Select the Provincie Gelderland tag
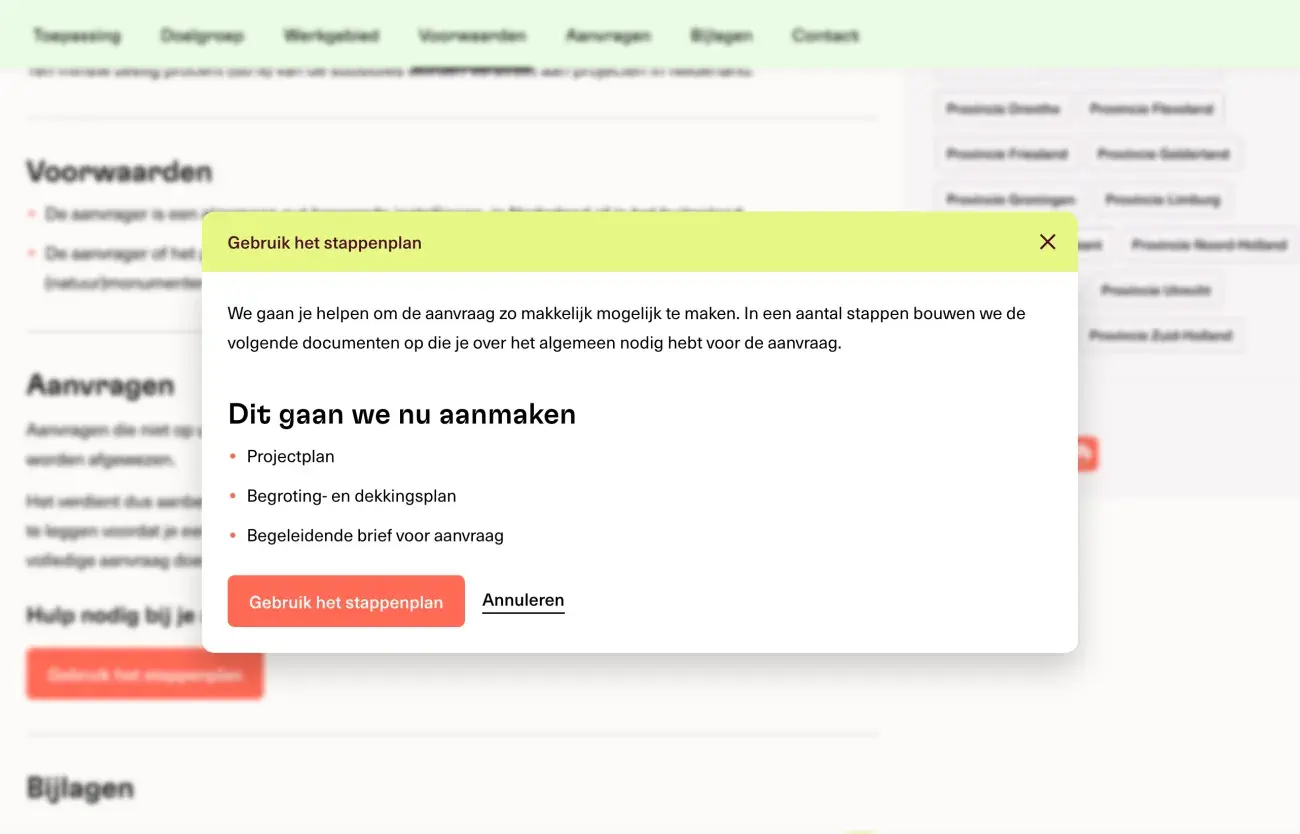This screenshot has height=834, width=1300. pos(1162,154)
